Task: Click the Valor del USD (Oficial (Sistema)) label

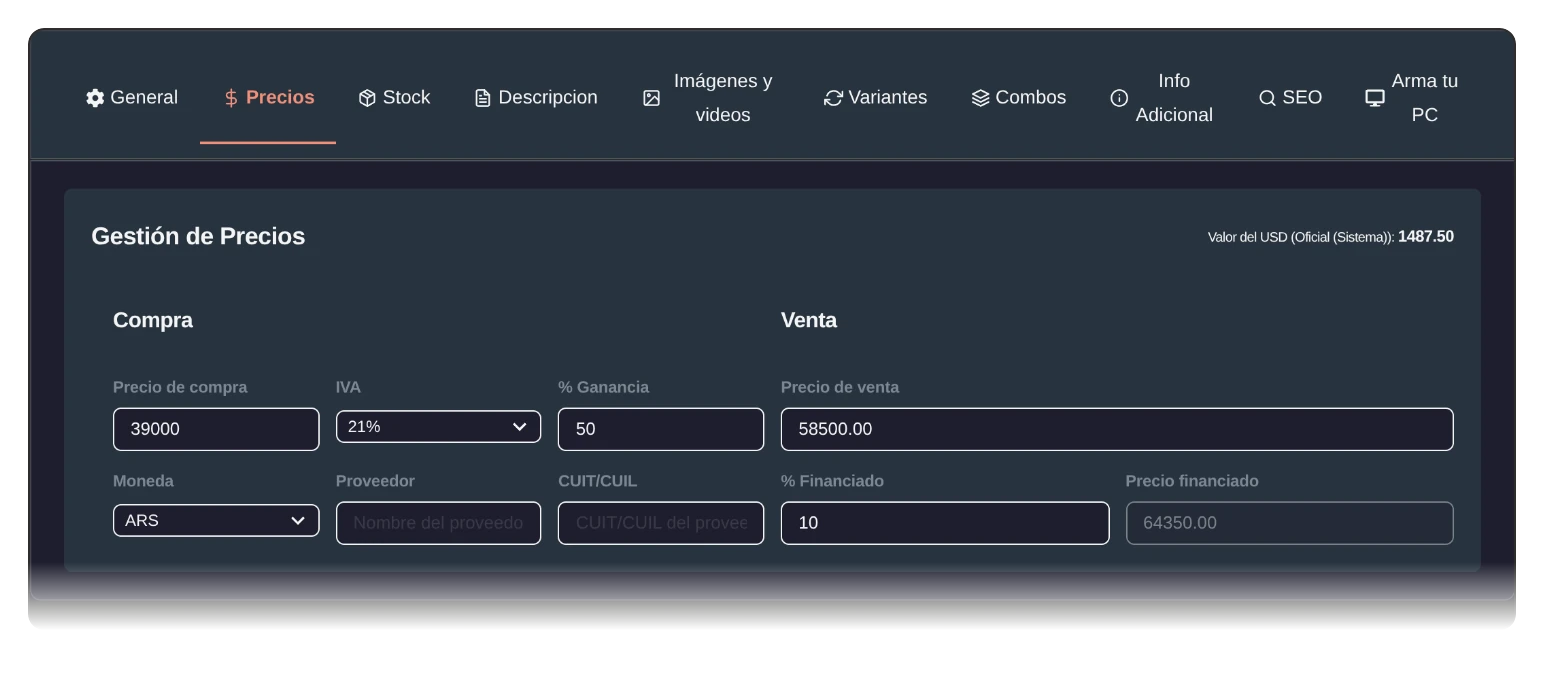Action: [1300, 237]
